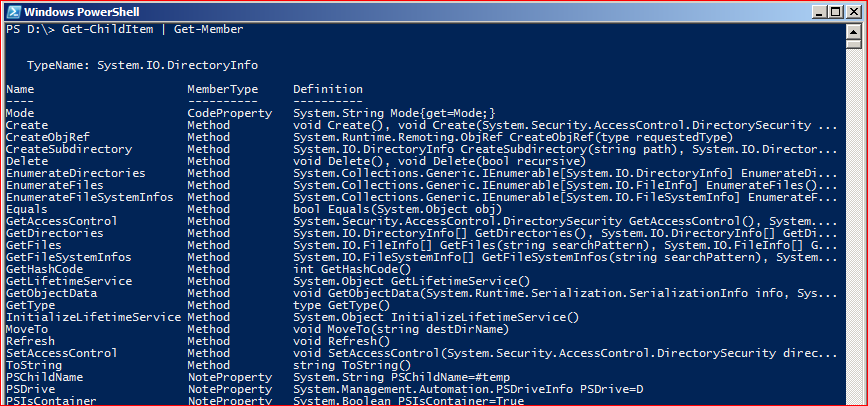Maximize the Windows PowerShell window

coord(836,12)
